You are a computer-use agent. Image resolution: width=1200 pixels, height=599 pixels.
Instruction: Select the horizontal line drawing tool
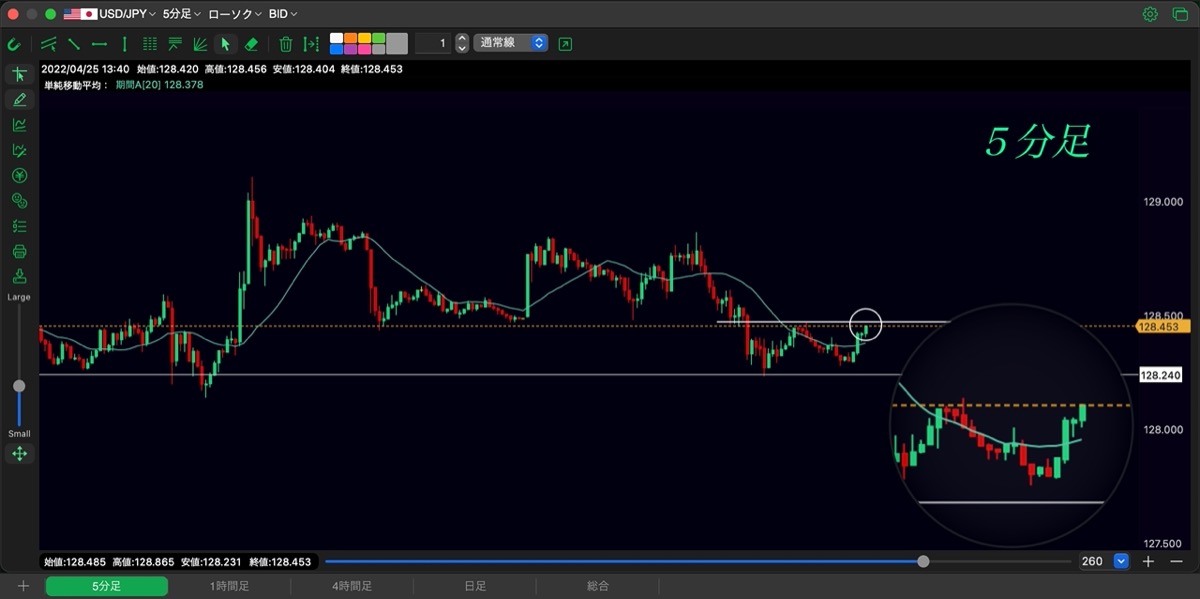(x=99, y=44)
